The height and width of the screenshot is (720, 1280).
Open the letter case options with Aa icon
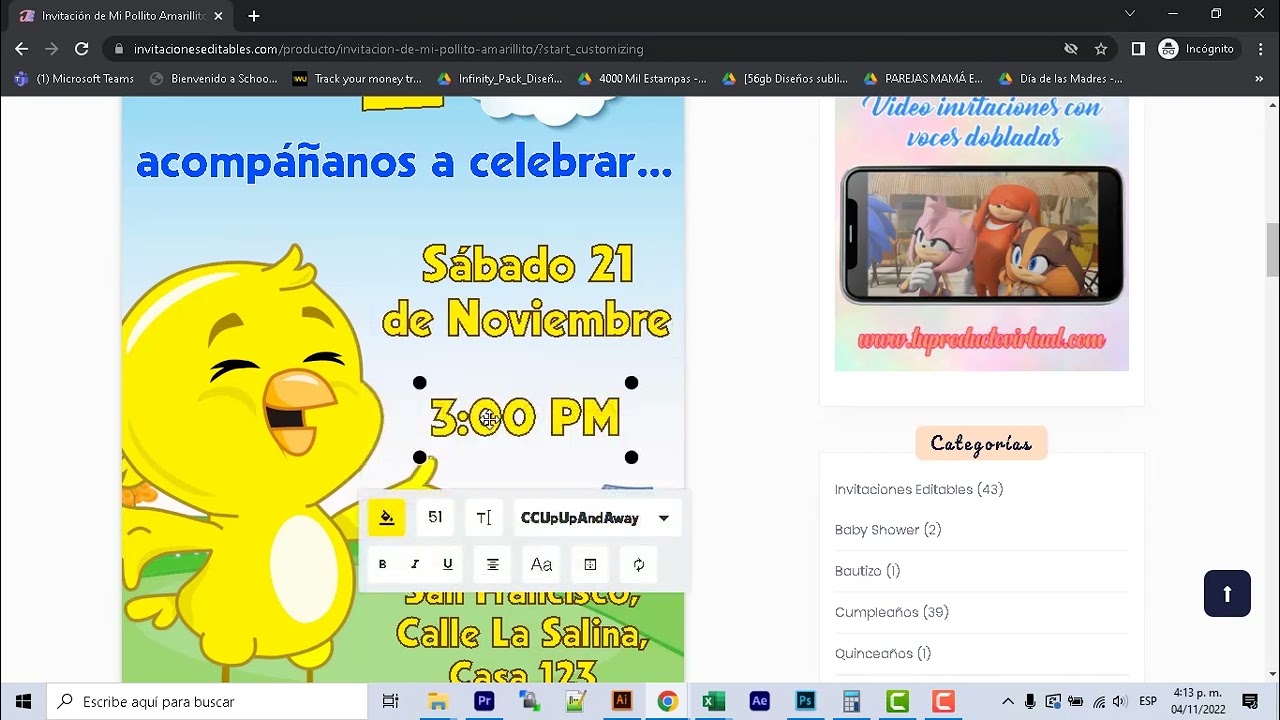coord(540,564)
